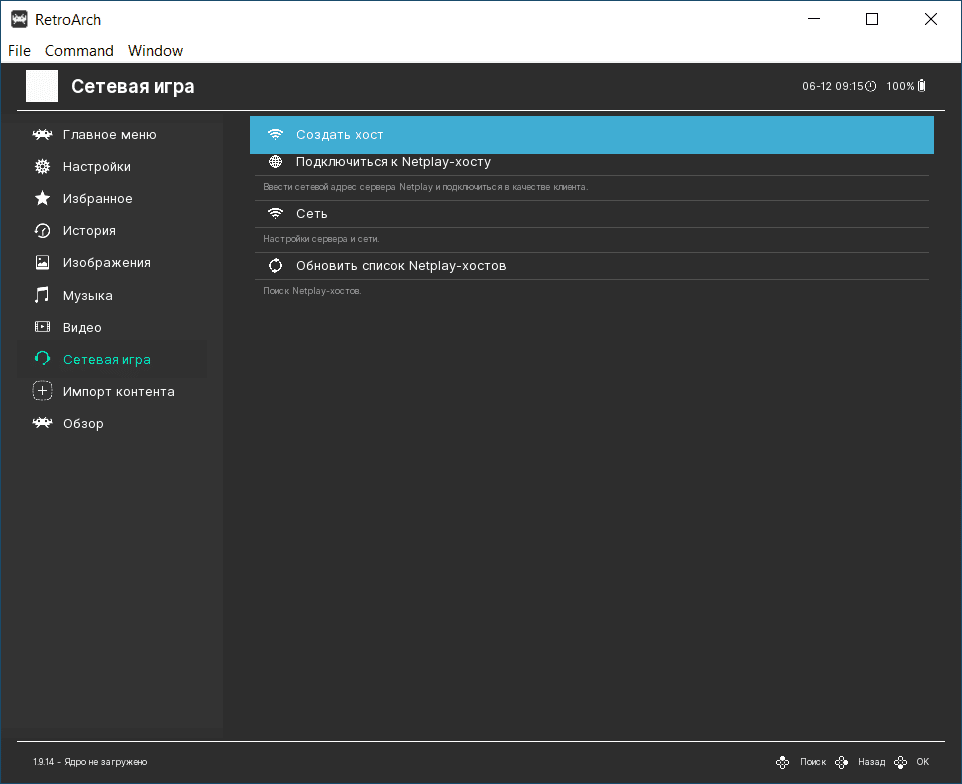Click the wifi icon on Создать хост row
Image resolution: width=962 pixels, height=784 pixels.
tap(275, 134)
